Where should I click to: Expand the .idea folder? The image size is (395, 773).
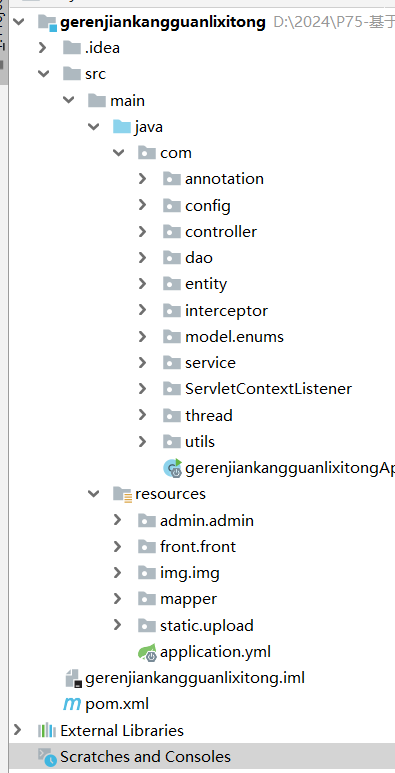(x=42, y=48)
